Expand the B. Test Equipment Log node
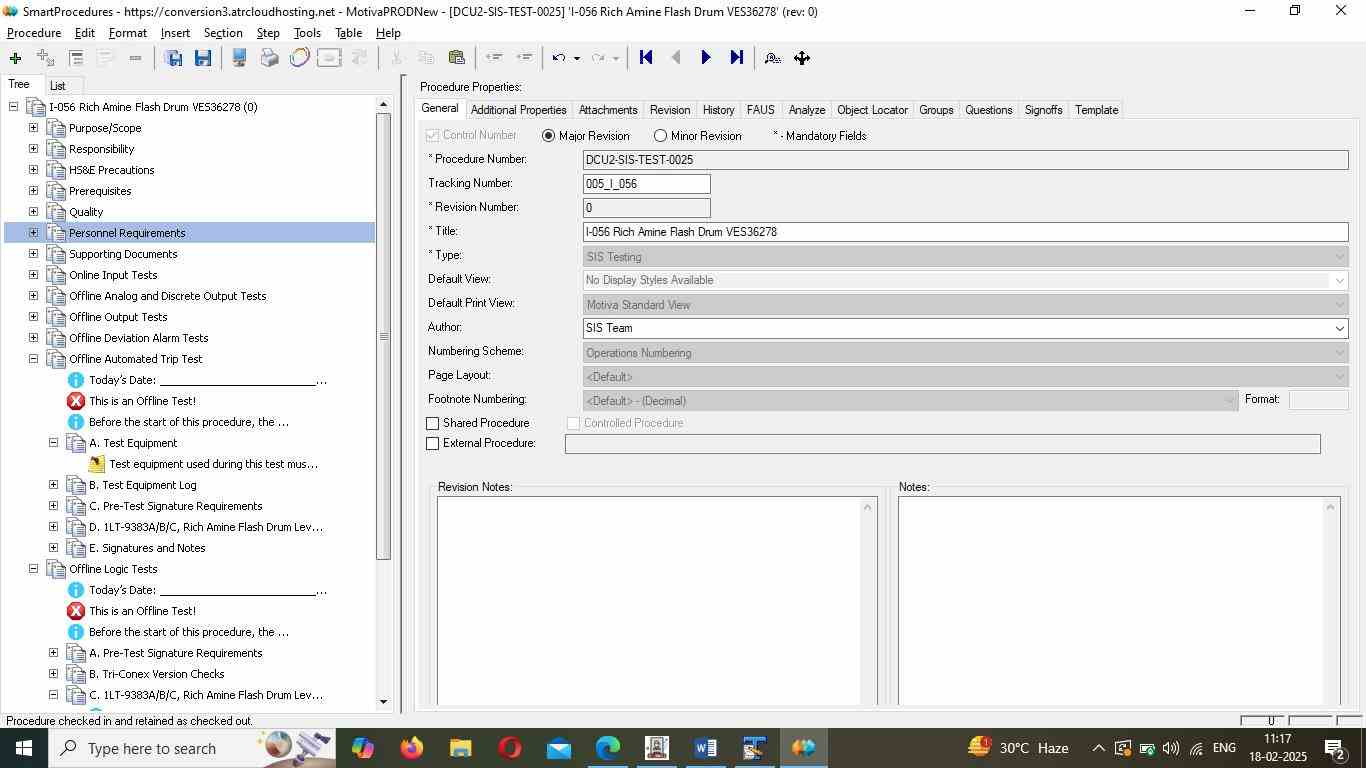This screenshot has height=768, width=1366. (x=54, y=485)
